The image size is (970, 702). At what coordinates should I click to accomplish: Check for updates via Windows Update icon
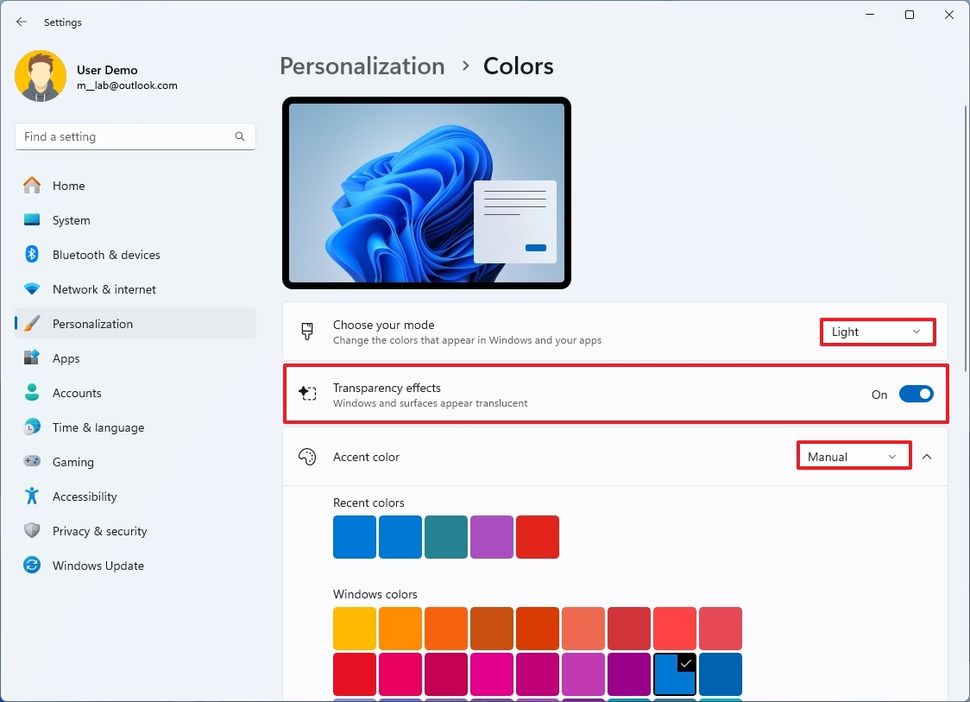[x=30, y=565]
